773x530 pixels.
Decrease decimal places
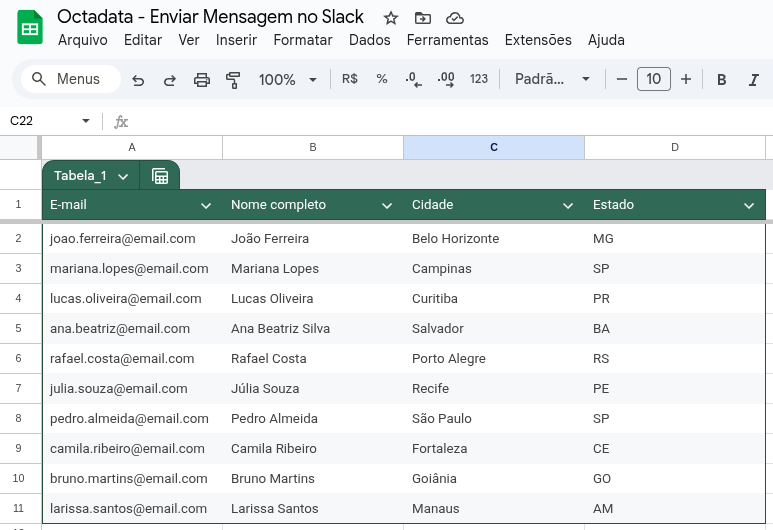coord(413,79)
